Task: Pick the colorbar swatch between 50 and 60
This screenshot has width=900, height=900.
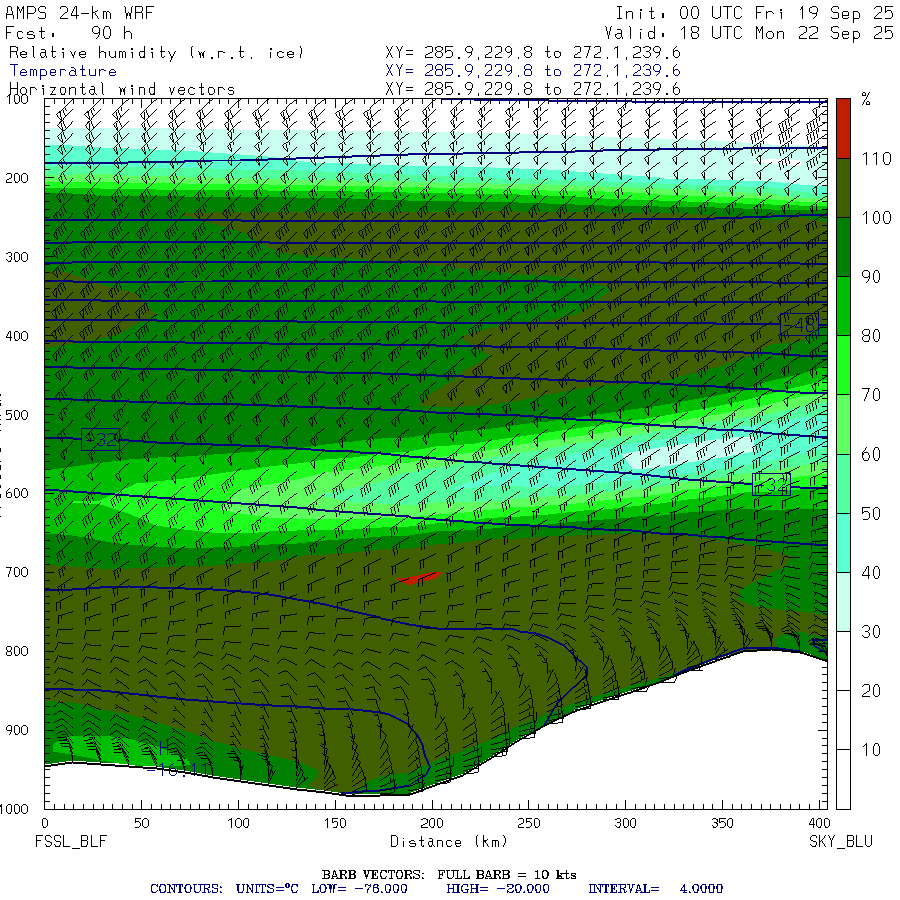Action: [x=843, y=483]
